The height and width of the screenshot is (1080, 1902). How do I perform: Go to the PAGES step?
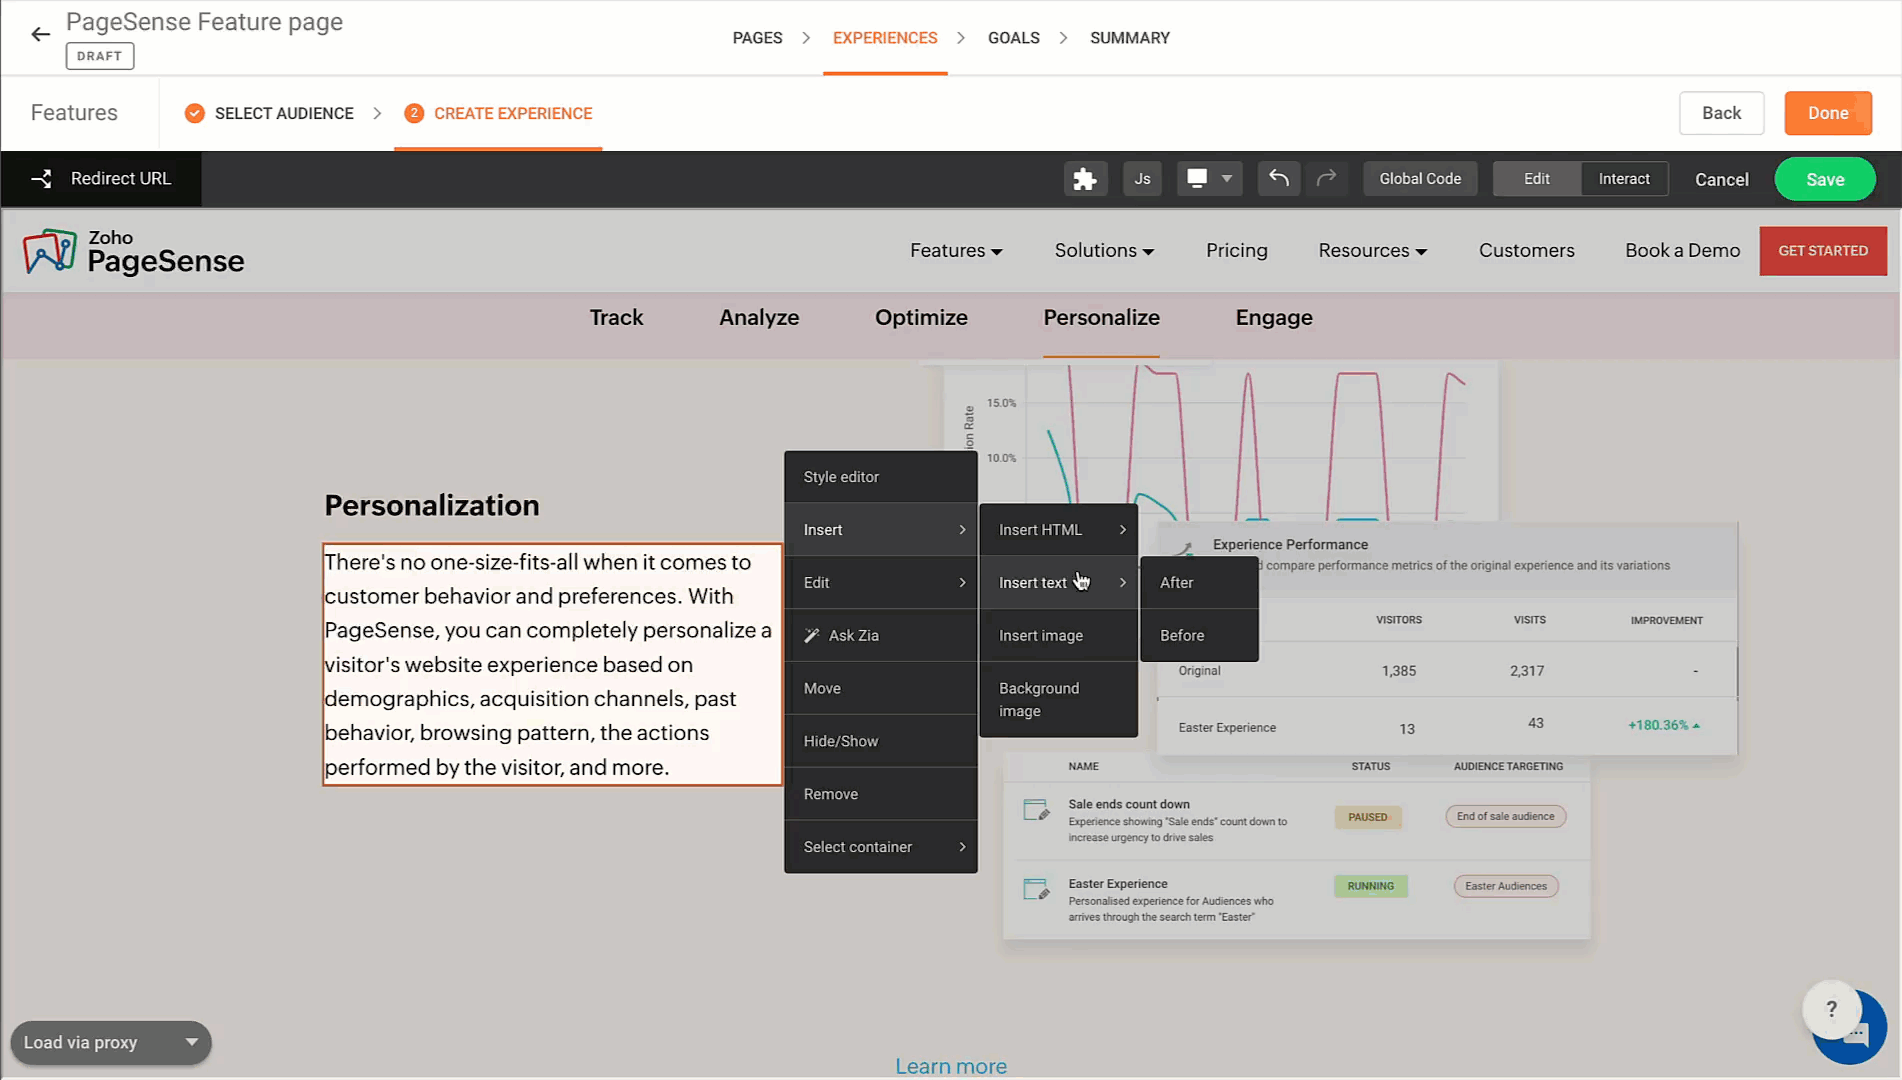(757, 38)
